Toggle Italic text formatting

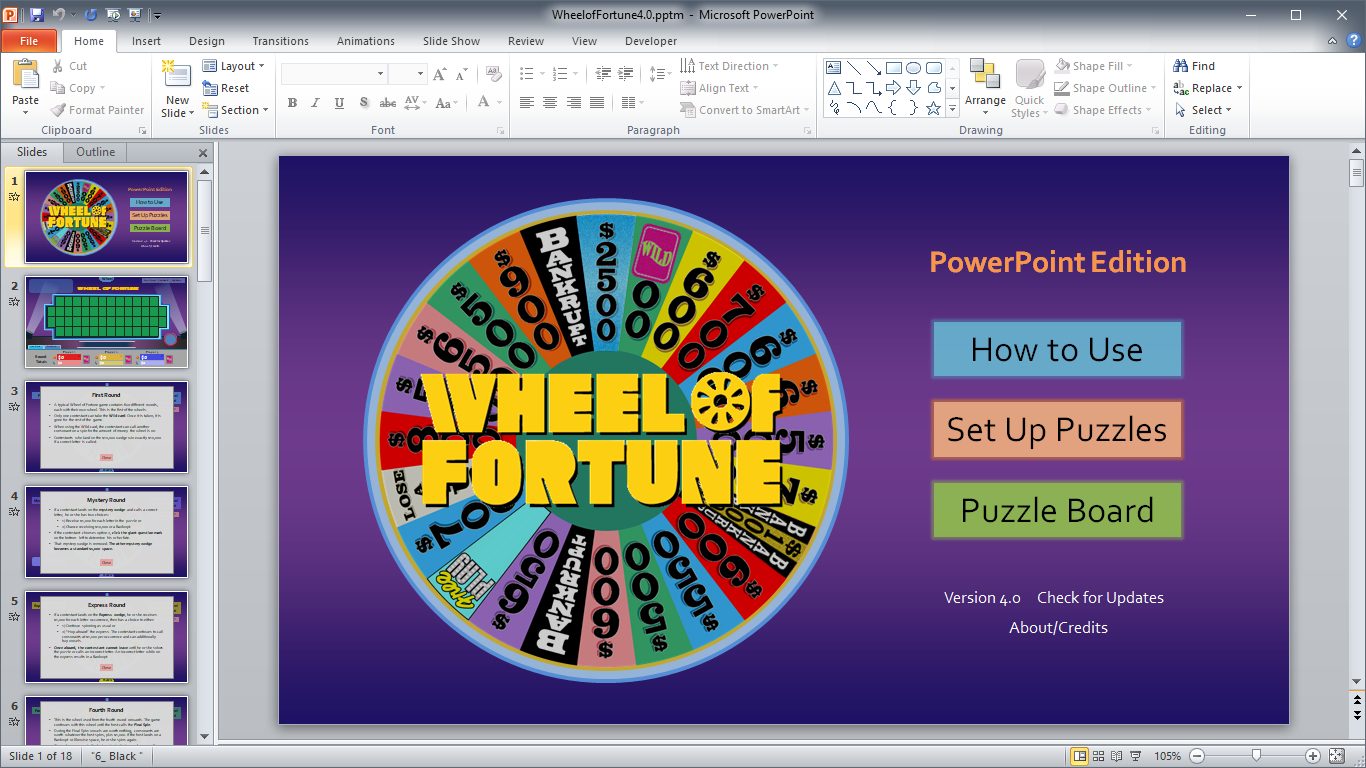pos(315,103)
